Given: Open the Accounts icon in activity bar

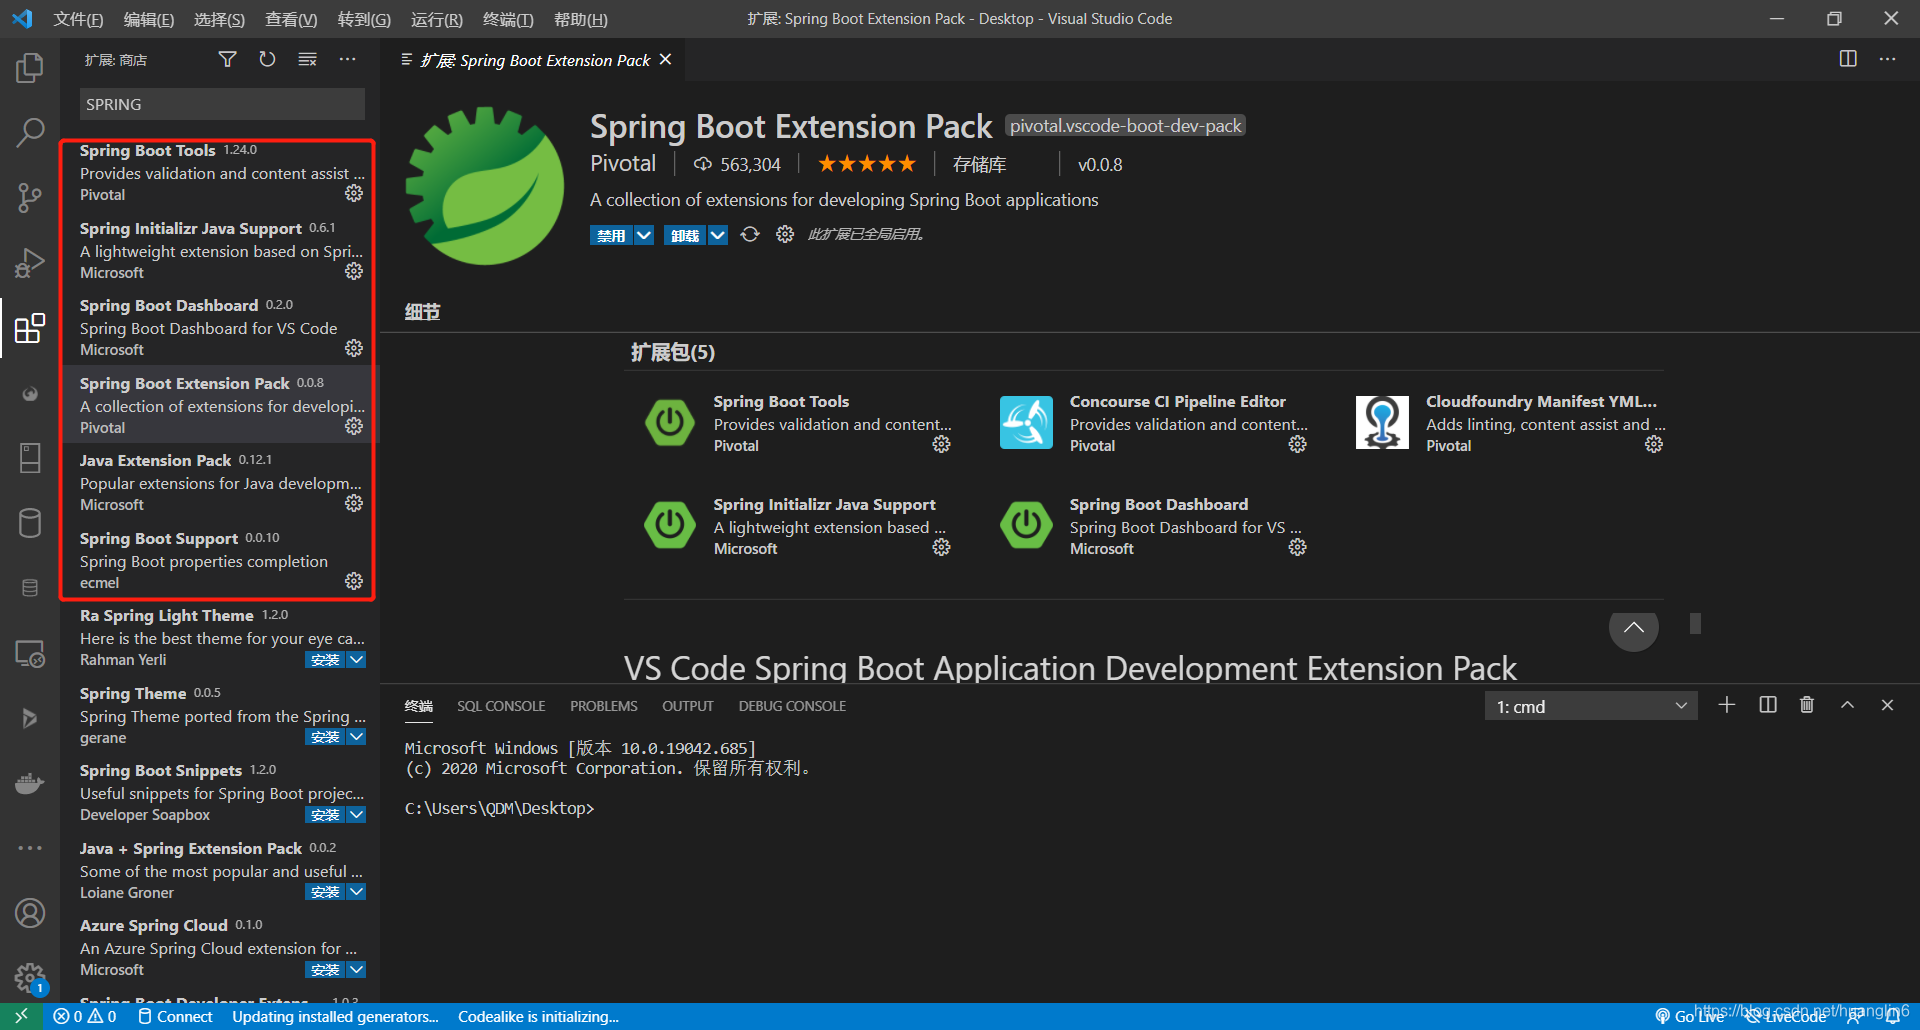Looking at the screenshot, I should click(30, 912).
